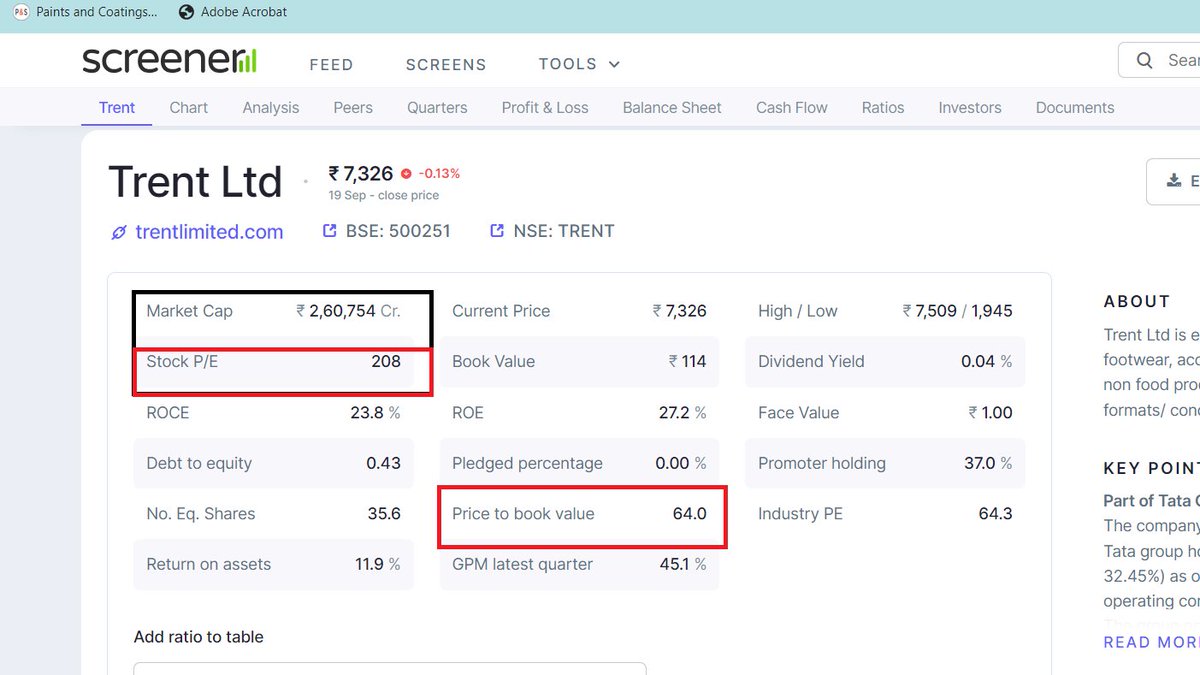Click the Price to book value 64.0
This screenshot has width=1200, height=675.
690,514
